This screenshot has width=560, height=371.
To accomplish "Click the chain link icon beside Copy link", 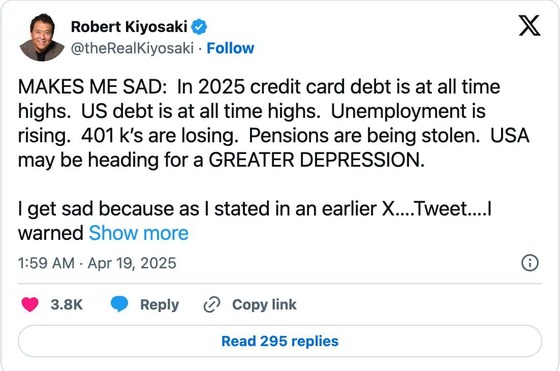I will [211, 305].
